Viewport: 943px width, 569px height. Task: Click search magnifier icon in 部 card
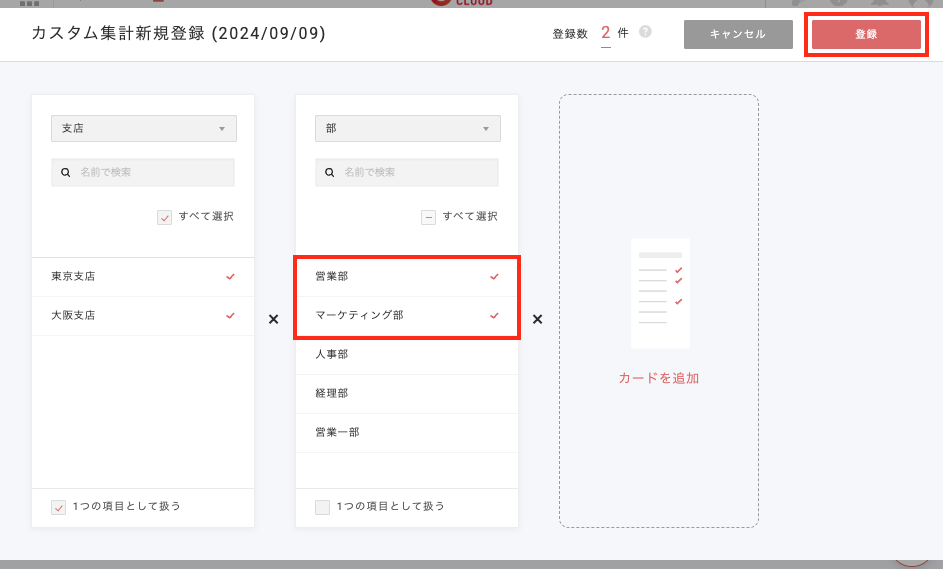click(x=330, y=172)
